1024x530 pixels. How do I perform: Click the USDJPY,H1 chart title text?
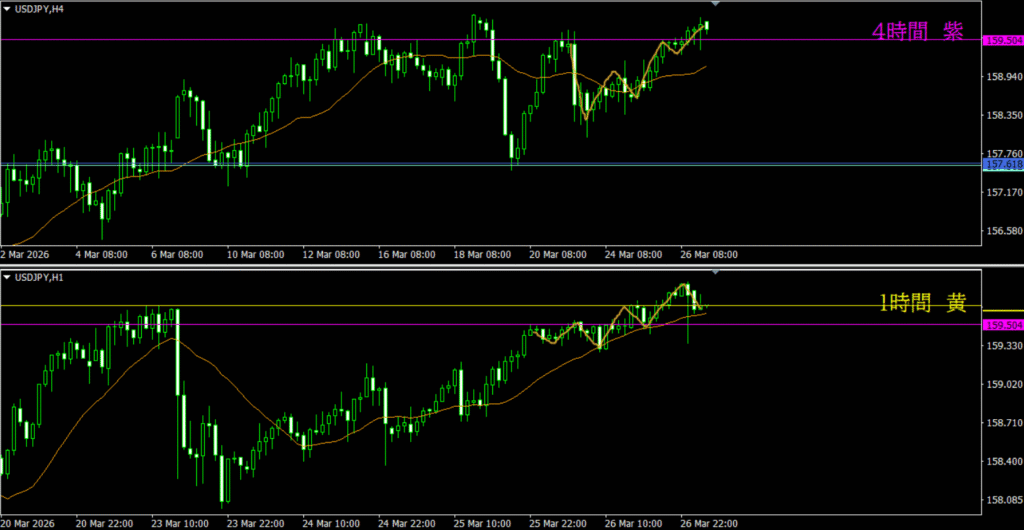tap(40, 276)
